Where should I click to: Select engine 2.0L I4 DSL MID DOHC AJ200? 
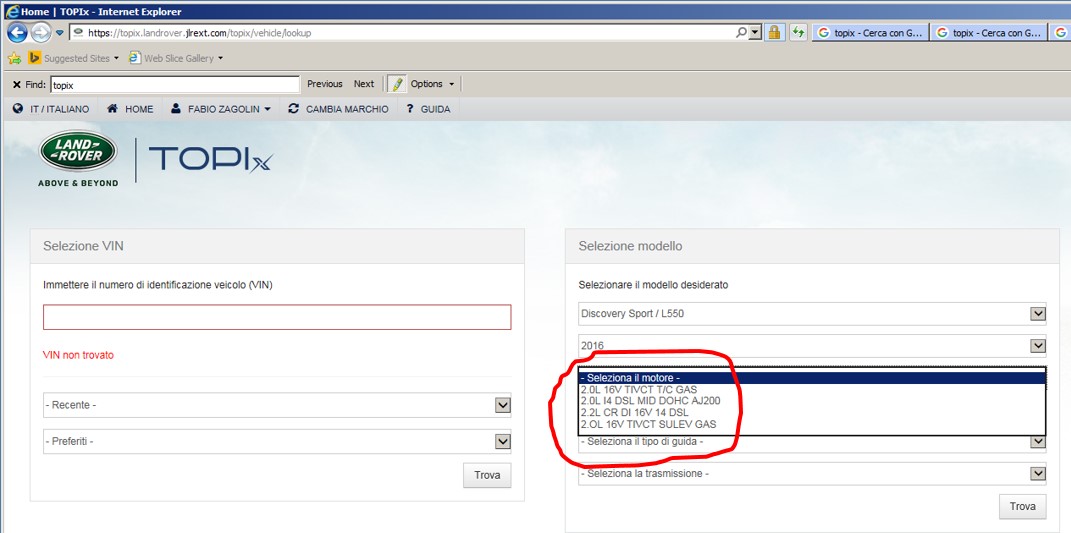click(812, 401)
